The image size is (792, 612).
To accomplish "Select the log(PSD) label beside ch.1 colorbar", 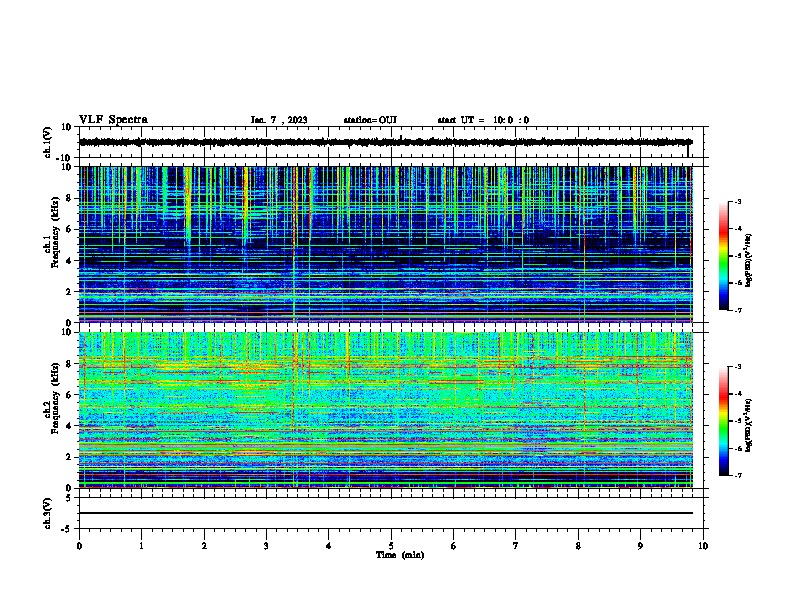I will click(x=749, y=260).
